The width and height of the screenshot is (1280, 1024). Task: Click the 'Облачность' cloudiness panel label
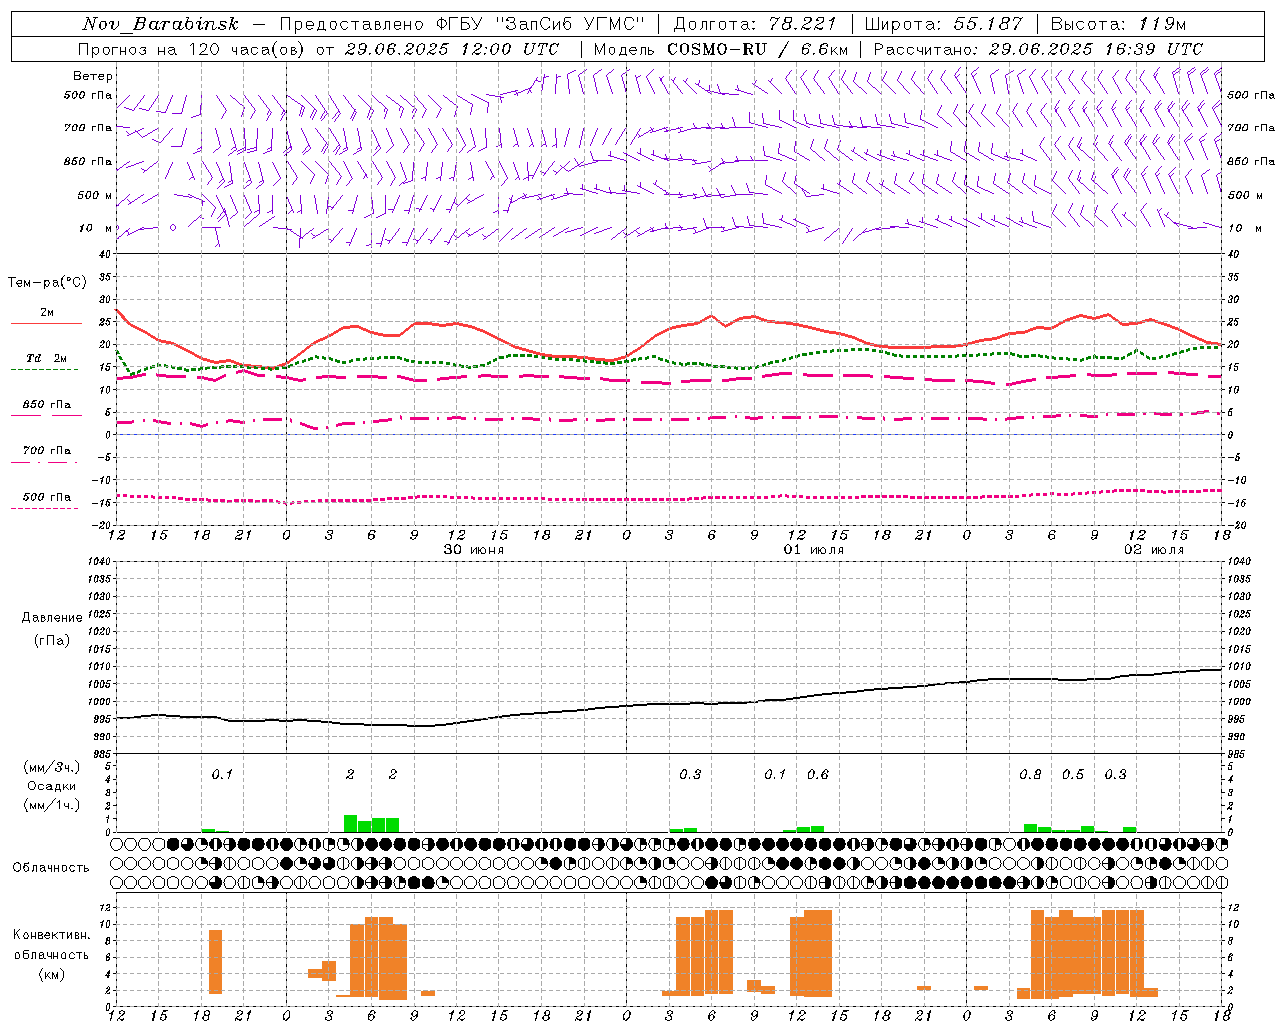click(x=51, y=868)
